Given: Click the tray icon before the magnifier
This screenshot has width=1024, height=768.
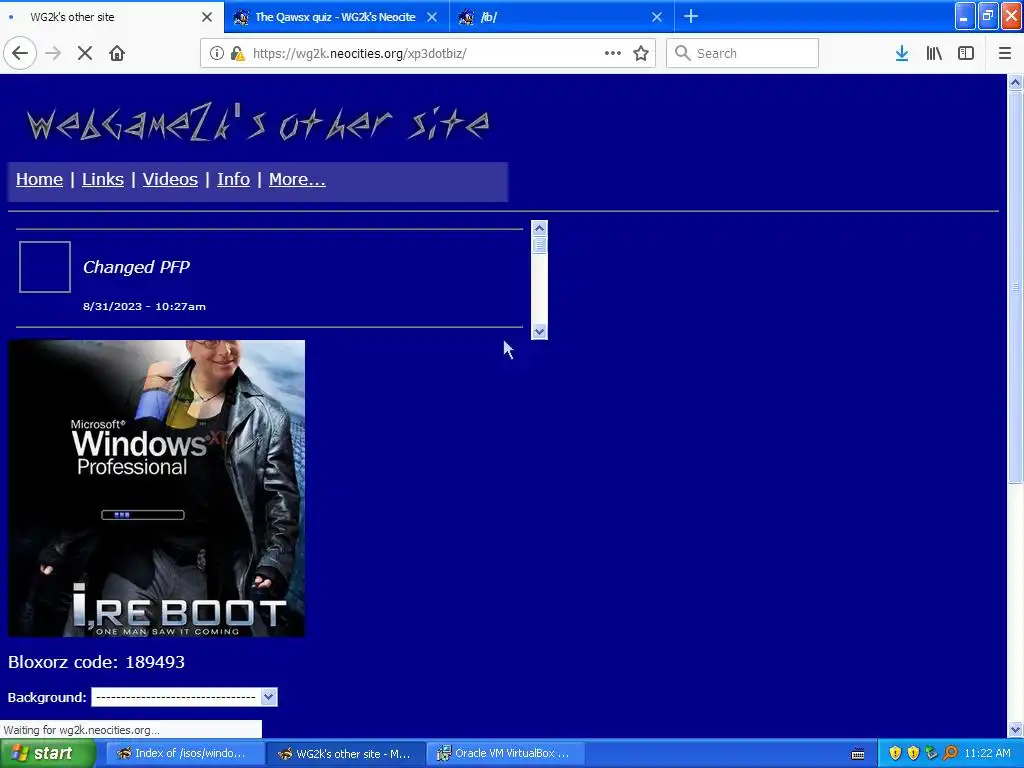Looking at the screenshot, I should click(931, 754).
